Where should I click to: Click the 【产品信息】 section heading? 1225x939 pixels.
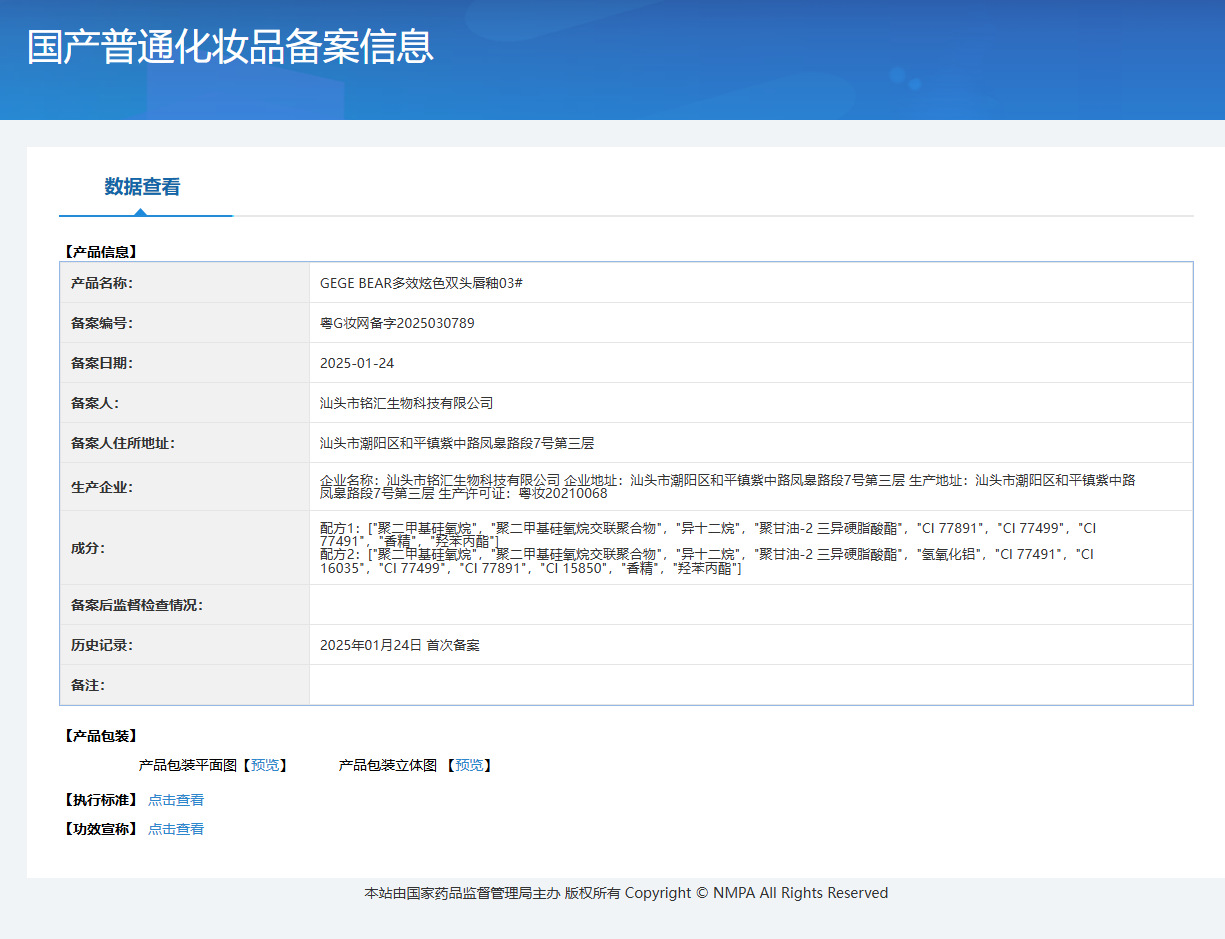coord(100,252)
